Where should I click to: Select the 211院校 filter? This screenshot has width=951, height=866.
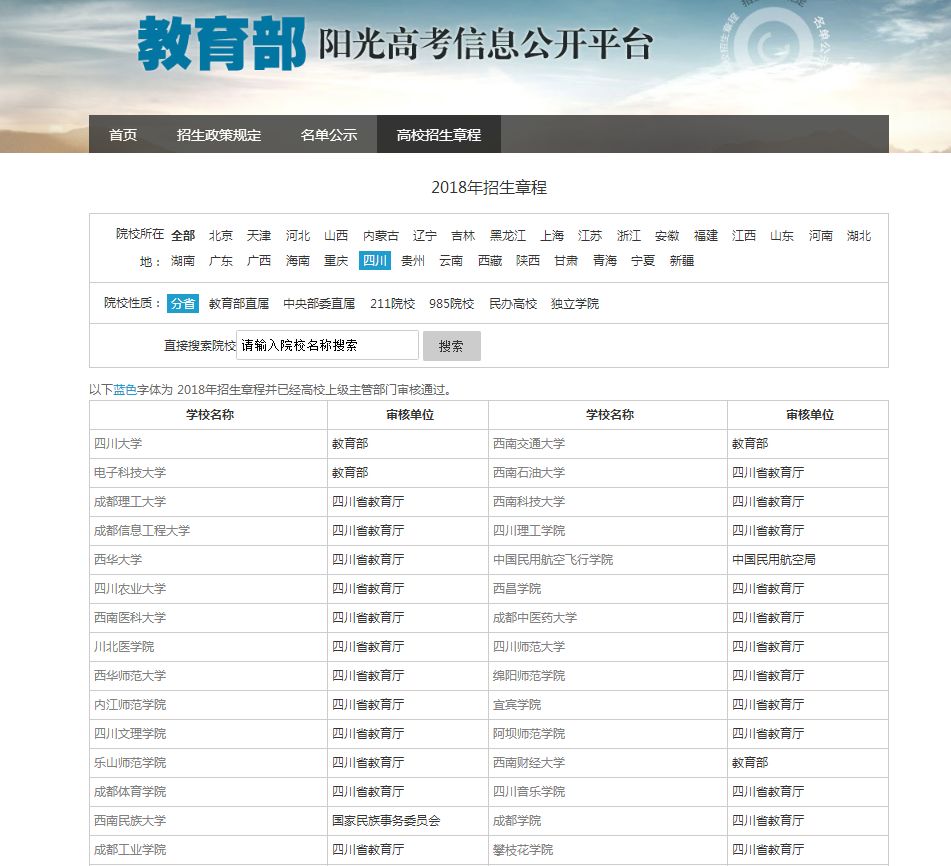click(x=392, y=303)
